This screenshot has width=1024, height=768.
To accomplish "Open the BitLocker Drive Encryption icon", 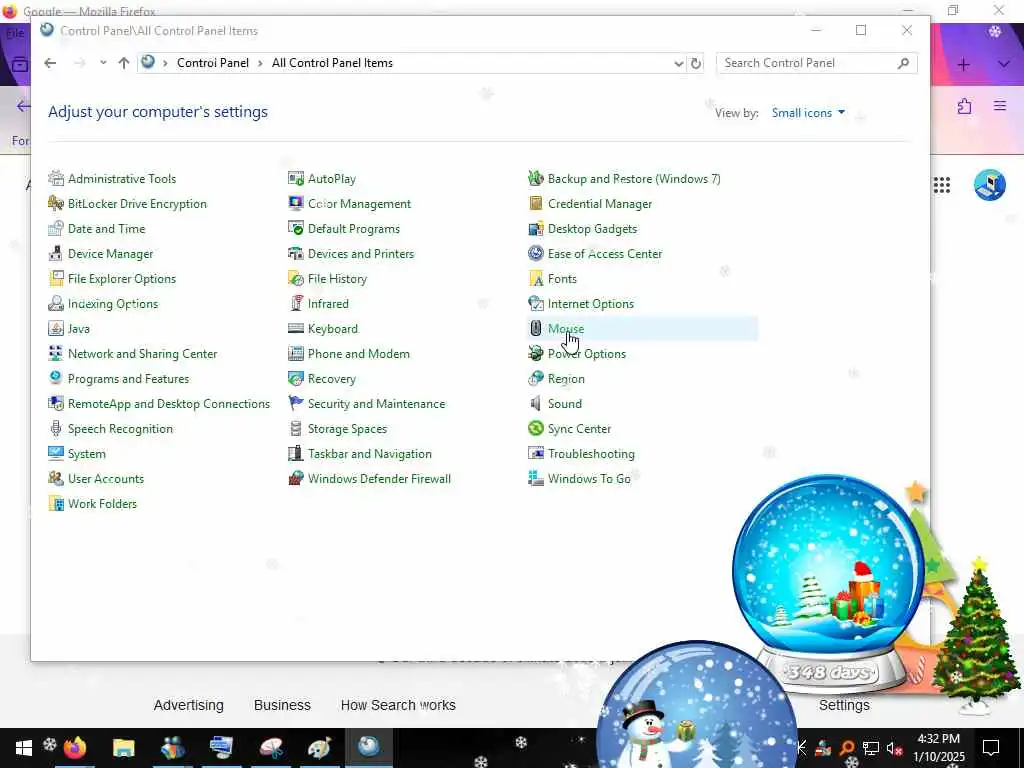I will coord(56,203).
